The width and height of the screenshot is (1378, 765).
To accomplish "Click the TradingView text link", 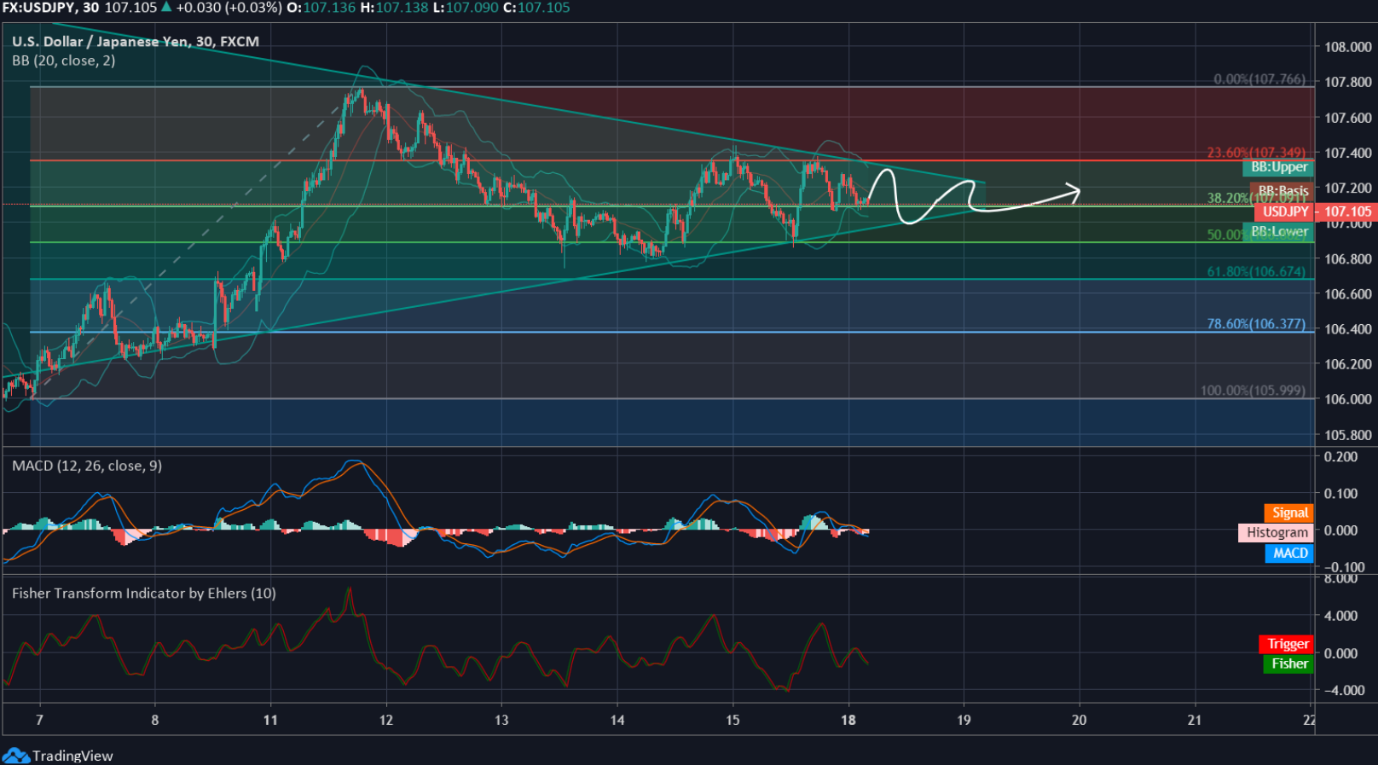I will (72, 756).
